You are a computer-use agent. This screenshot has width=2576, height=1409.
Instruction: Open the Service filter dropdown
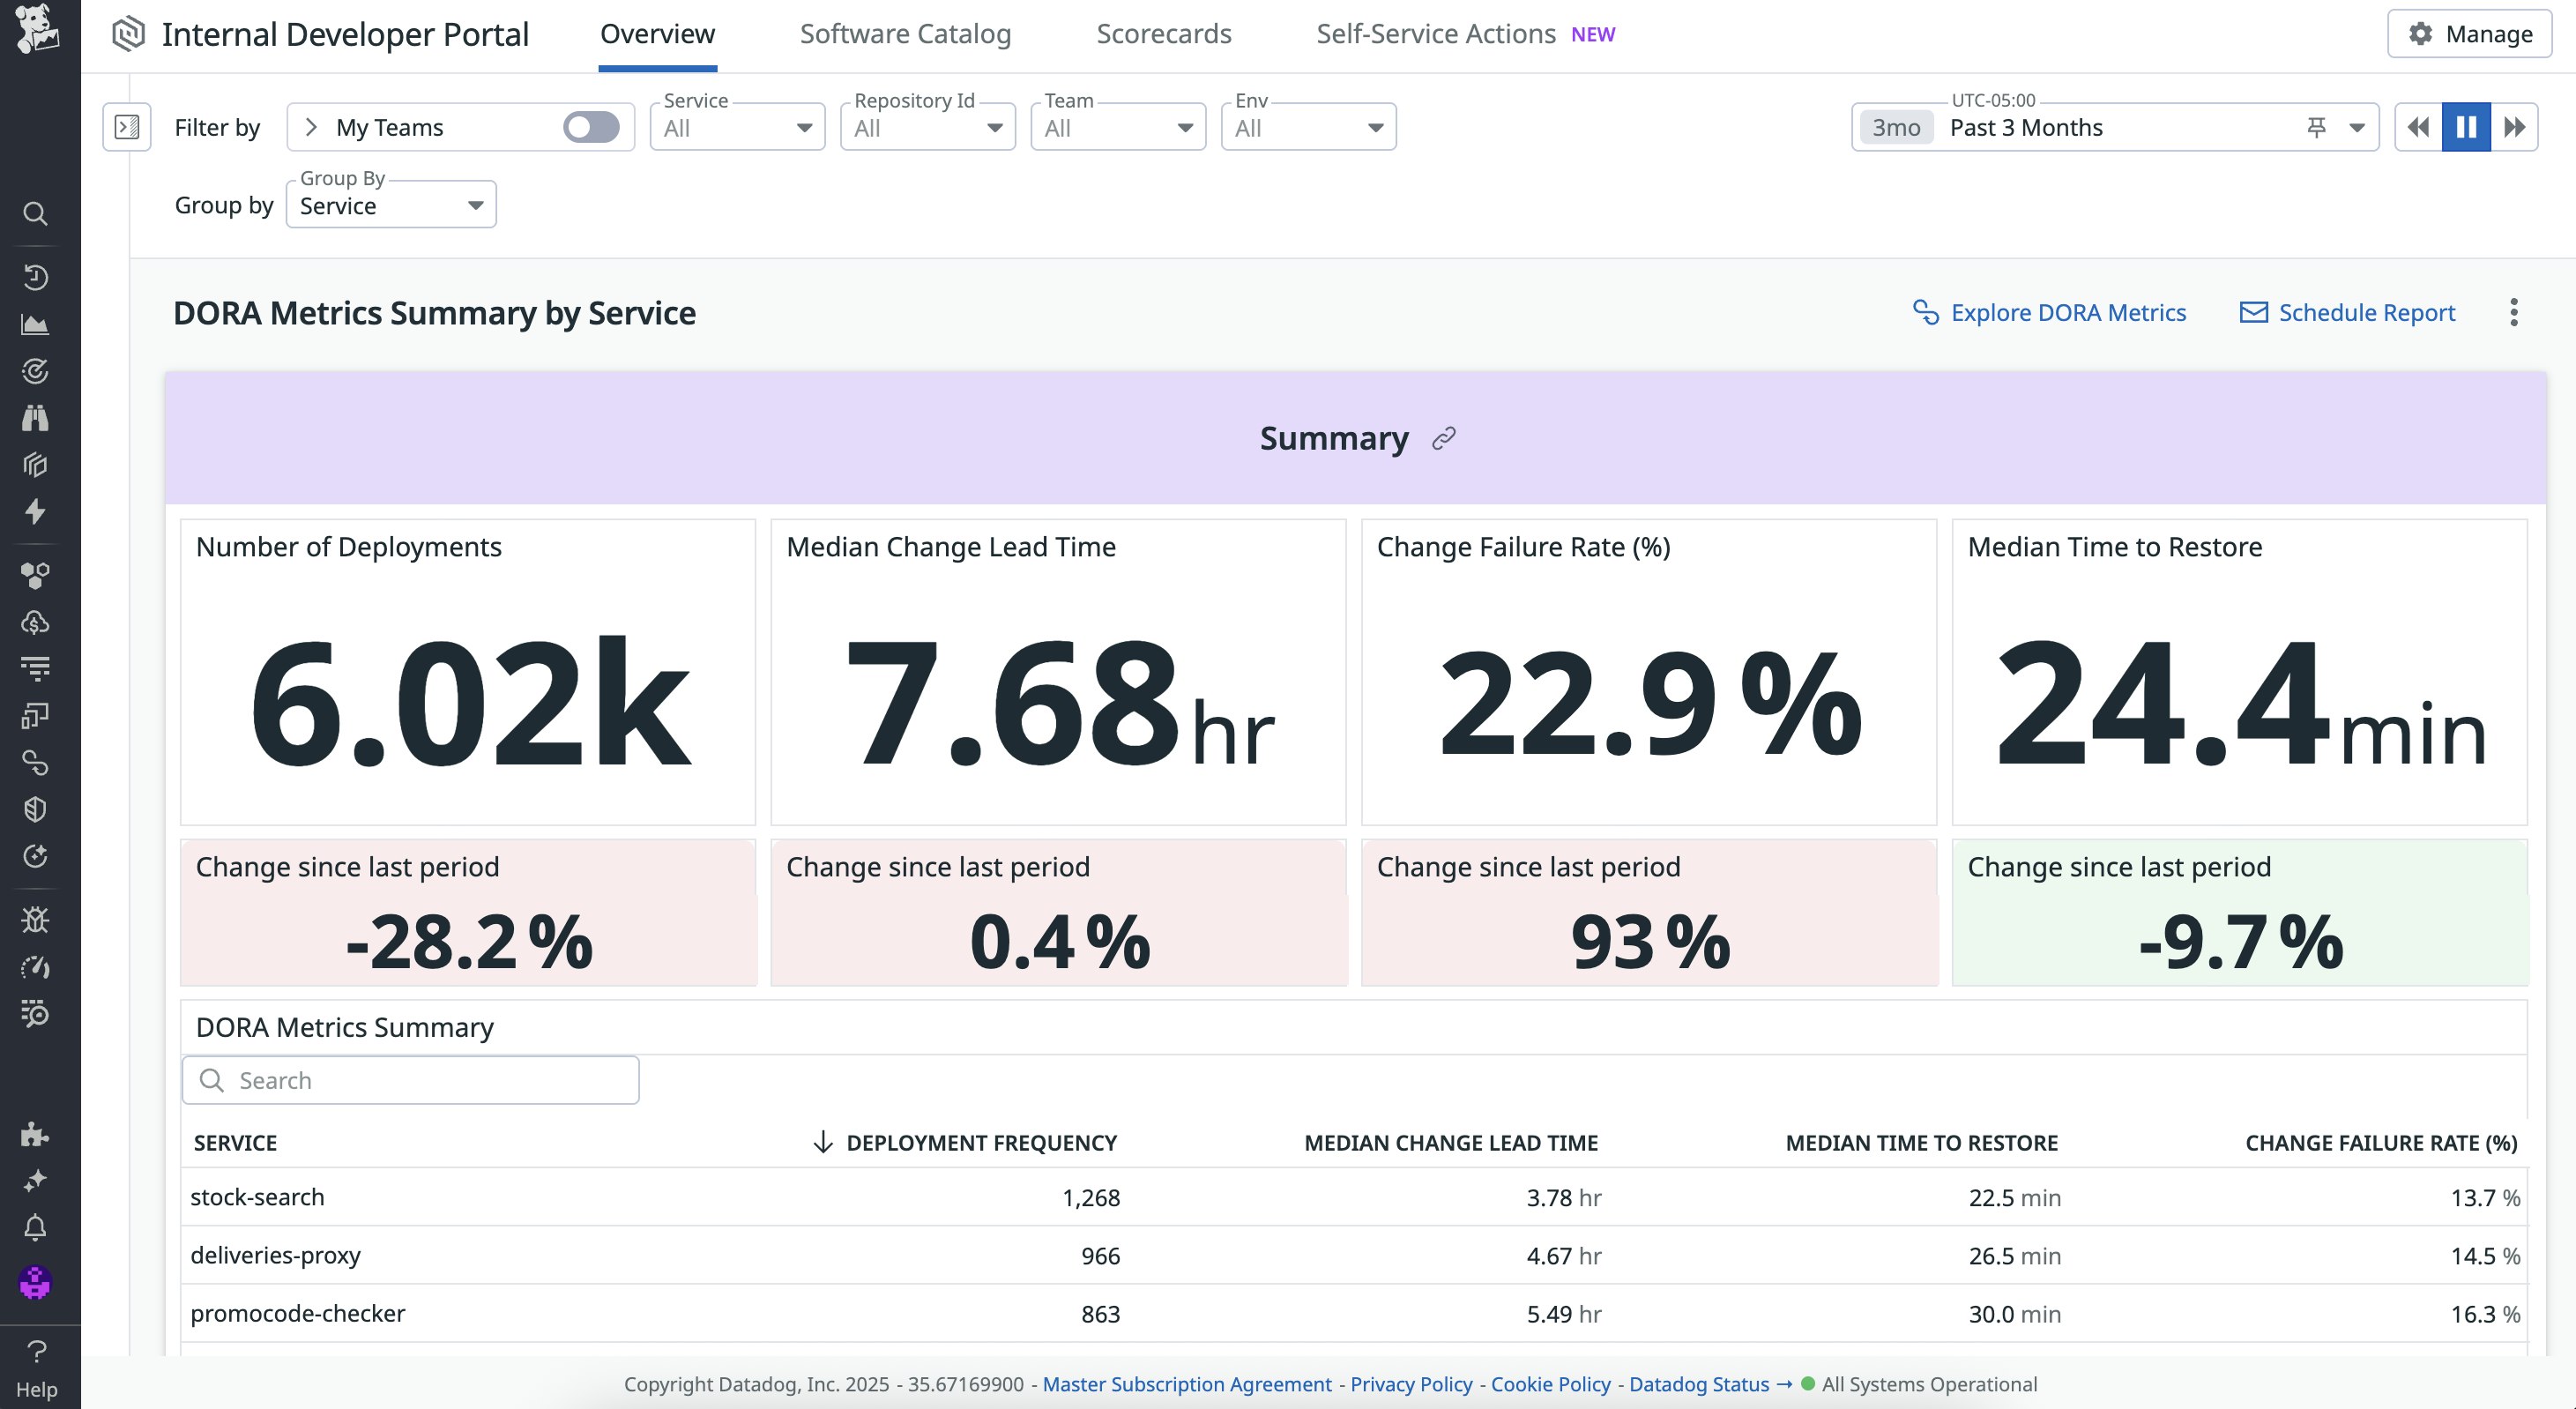[x=737, y=128]
